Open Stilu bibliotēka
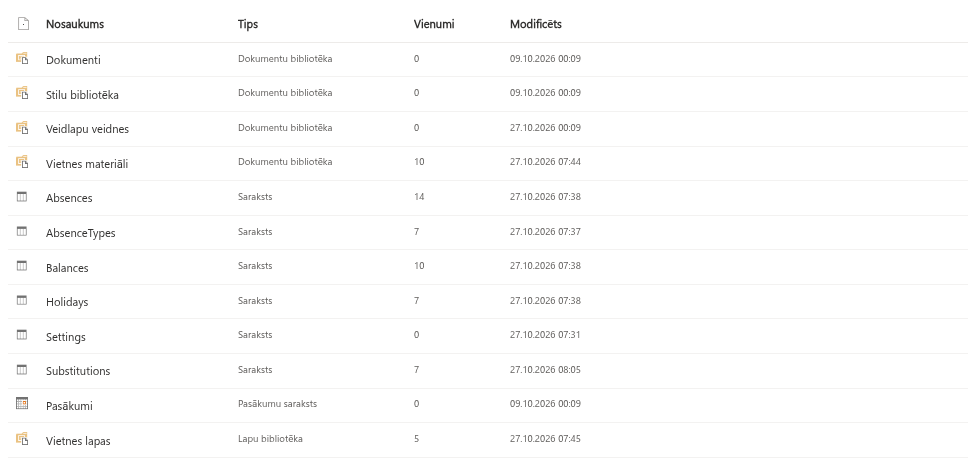Screen dimensions: 968x465 coord(82,95)
